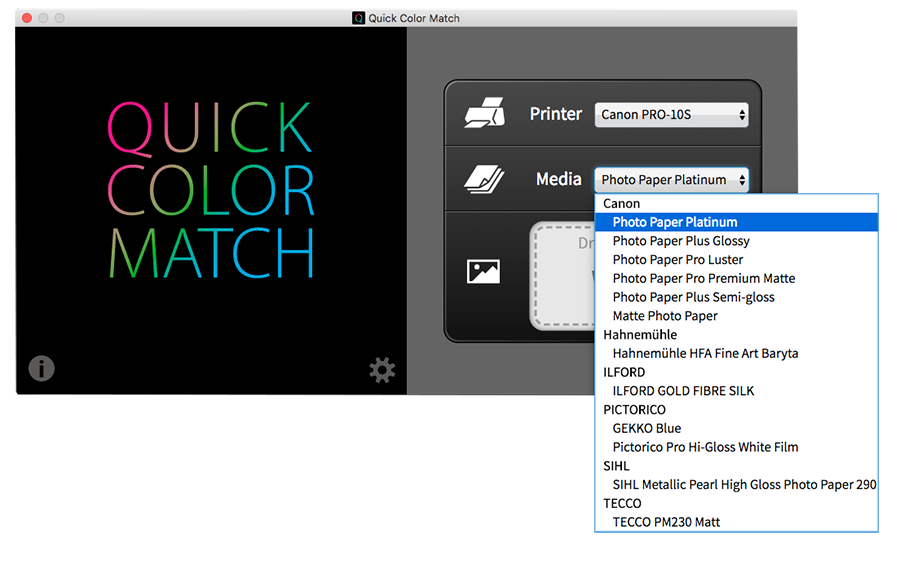This screenshot has height=573, width=900.
Task: Choose Photo Paper Plus Semi-gloss
Action: click(x=736, y=297)
